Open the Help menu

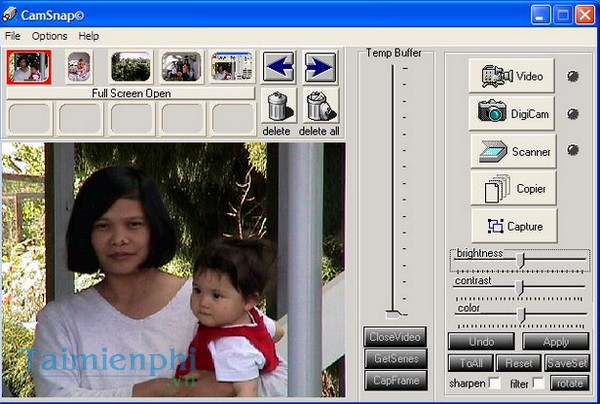pyautogui.click(x=89, y=36)
